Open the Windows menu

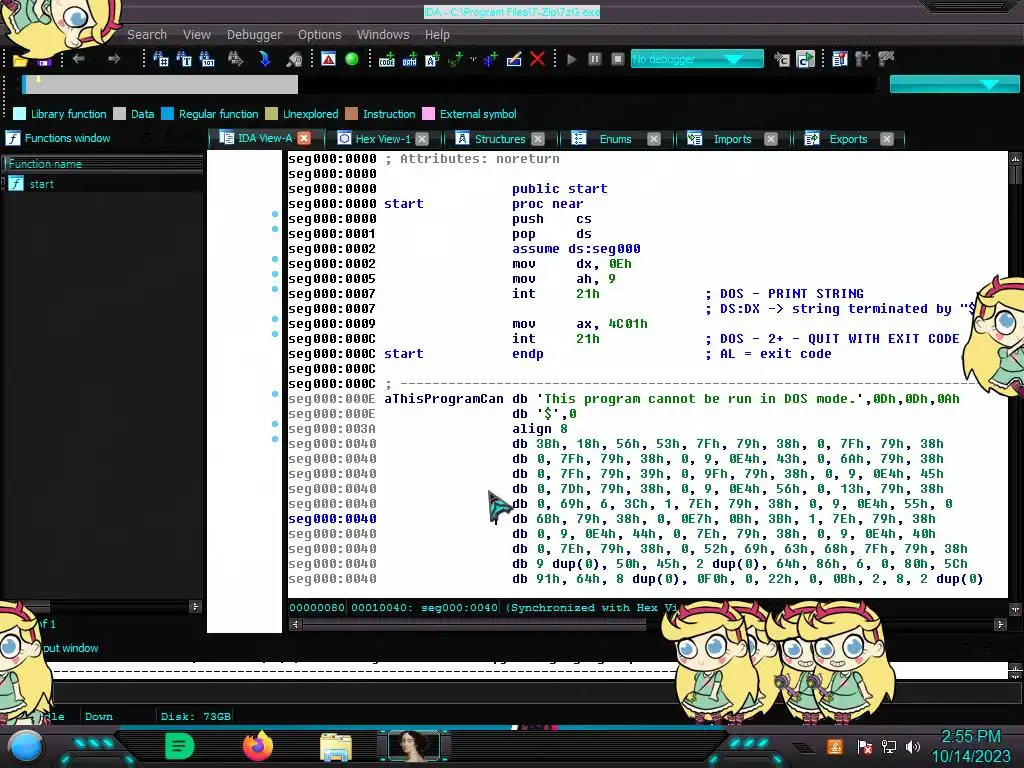point(383,35)
